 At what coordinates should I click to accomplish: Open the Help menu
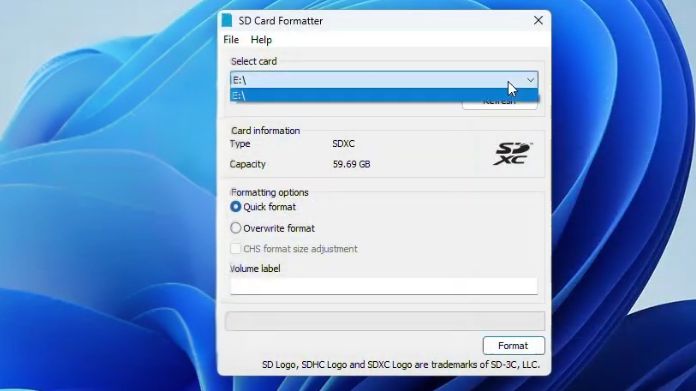(261, 40)
